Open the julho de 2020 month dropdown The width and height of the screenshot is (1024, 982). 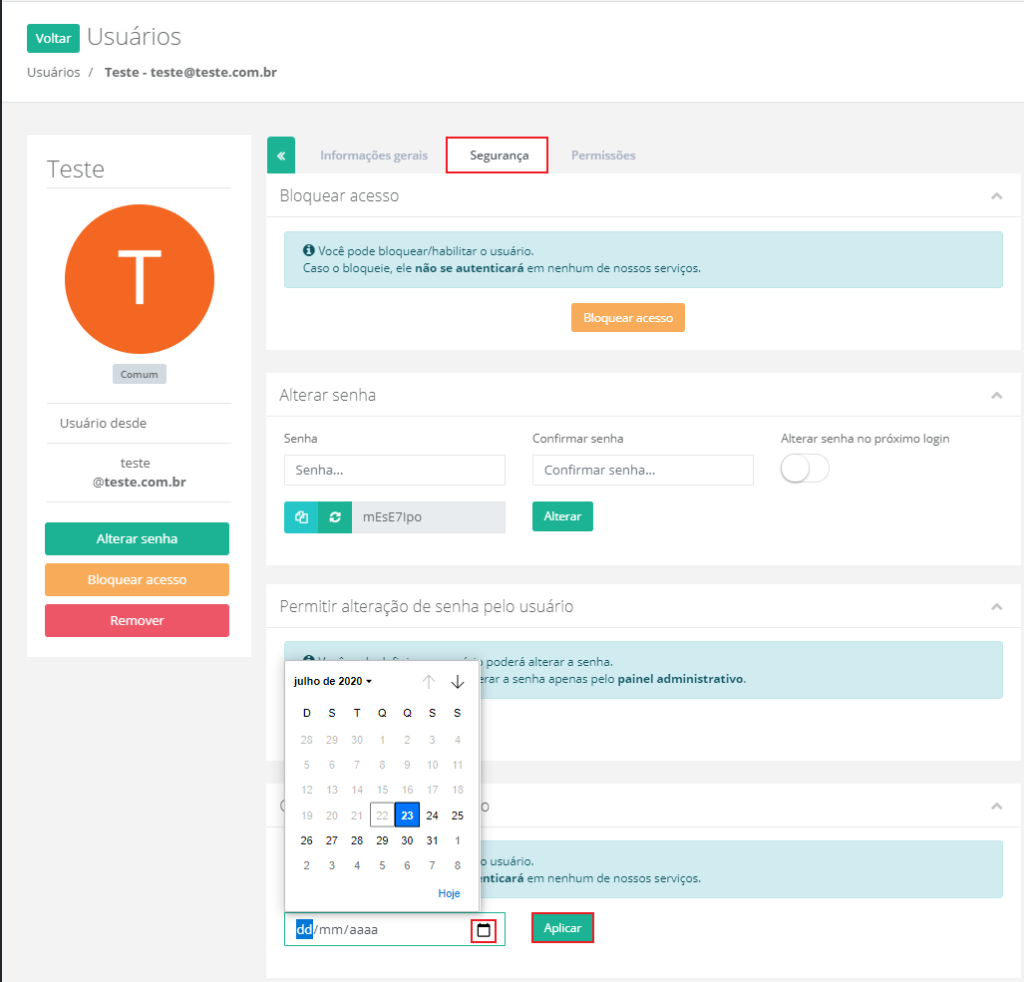[x=332, y=681]
